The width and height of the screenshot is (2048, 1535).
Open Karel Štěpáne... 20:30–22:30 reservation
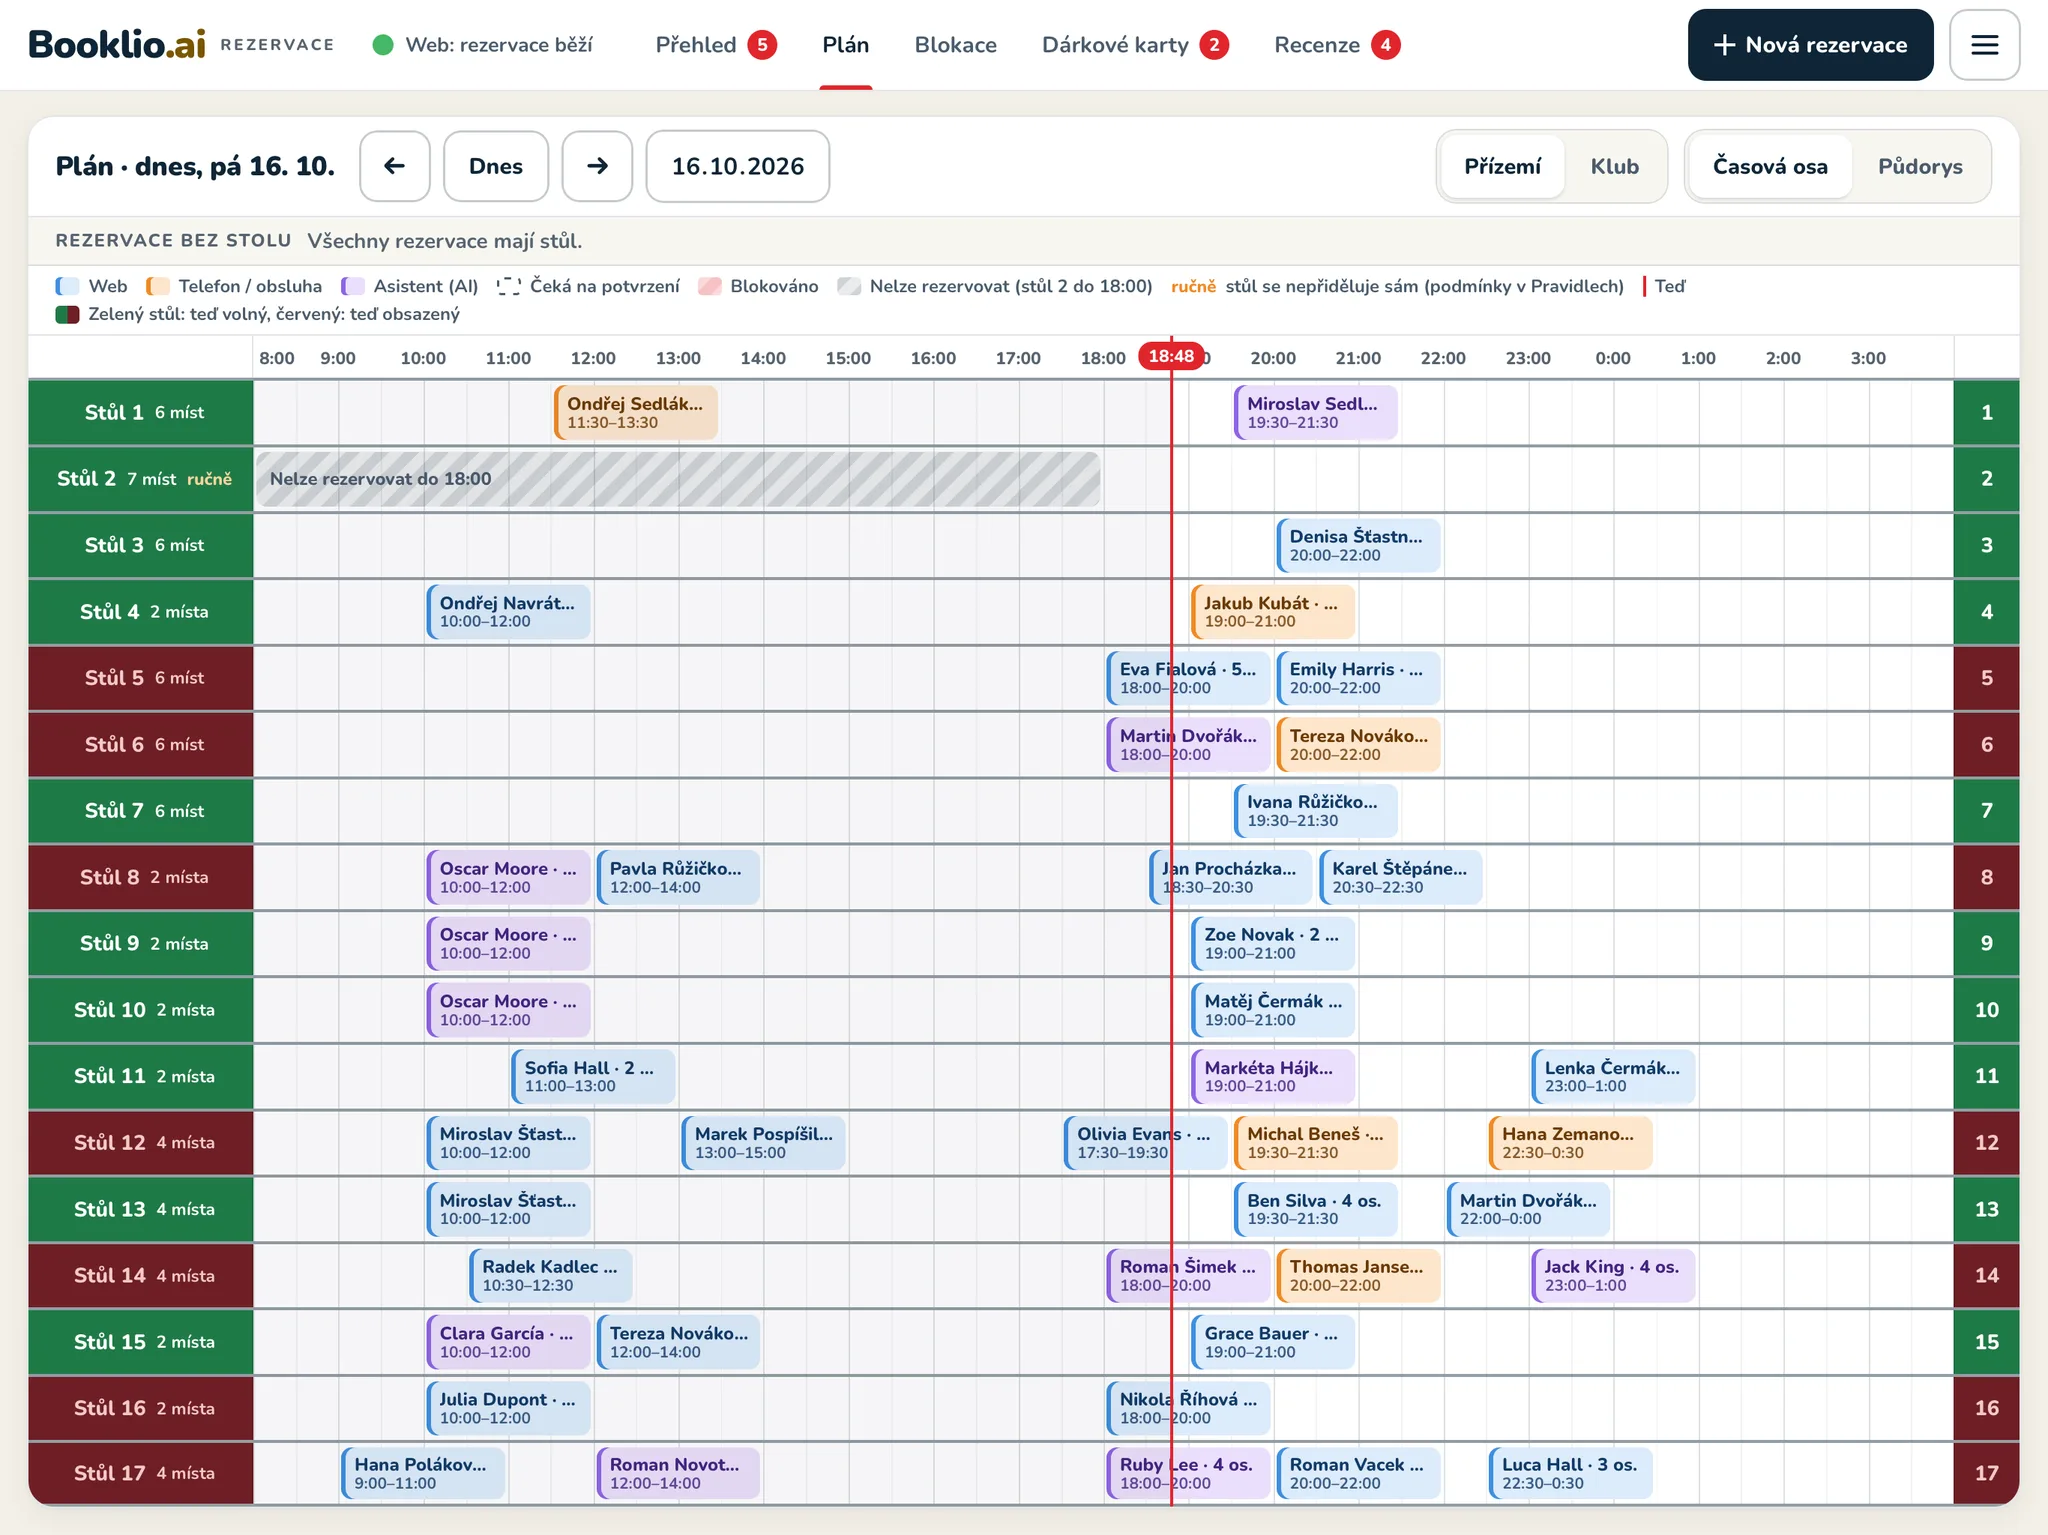[1401, 877]
